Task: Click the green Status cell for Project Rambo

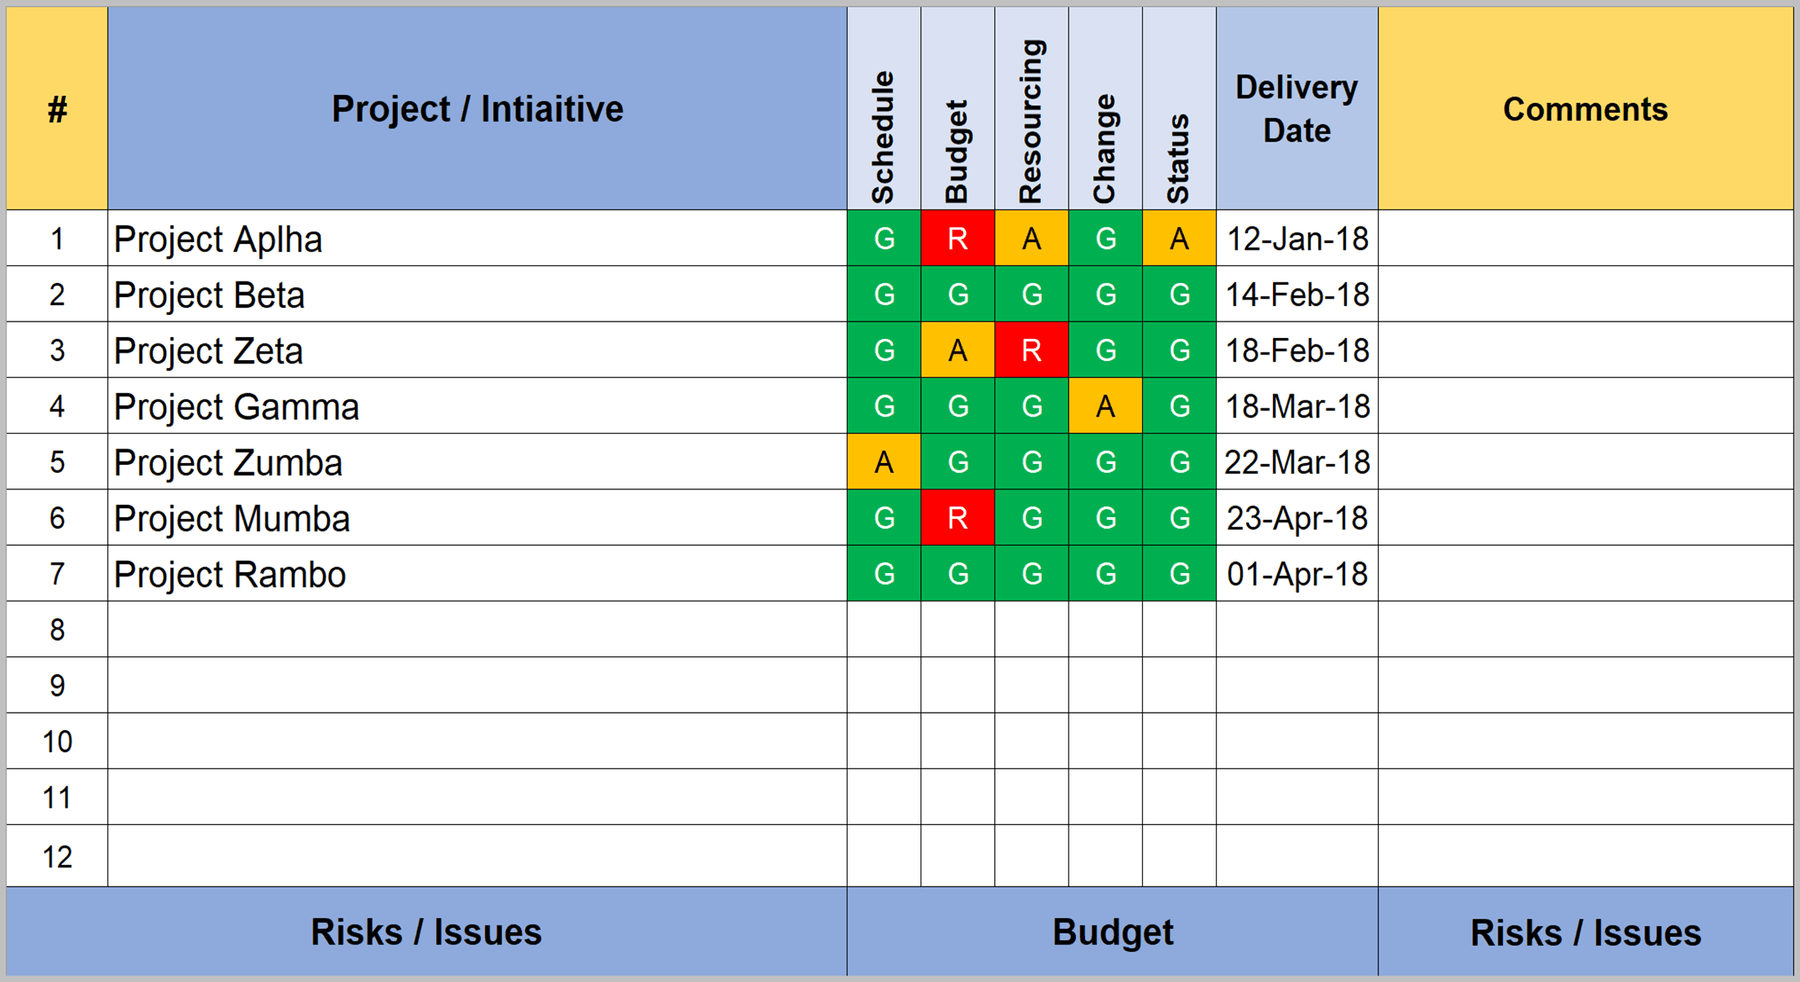Action: pyautogui.click(x=1179, y=574)
